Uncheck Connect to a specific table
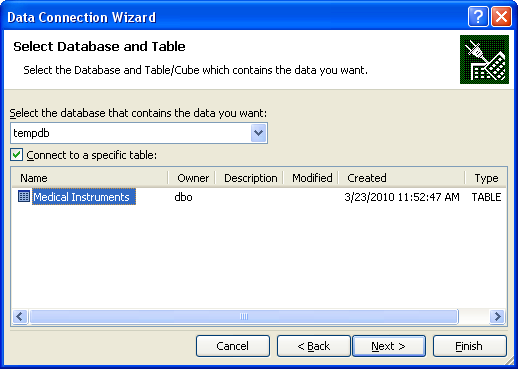Viewport: 518px width, 369px height. [x=16, y=155]
